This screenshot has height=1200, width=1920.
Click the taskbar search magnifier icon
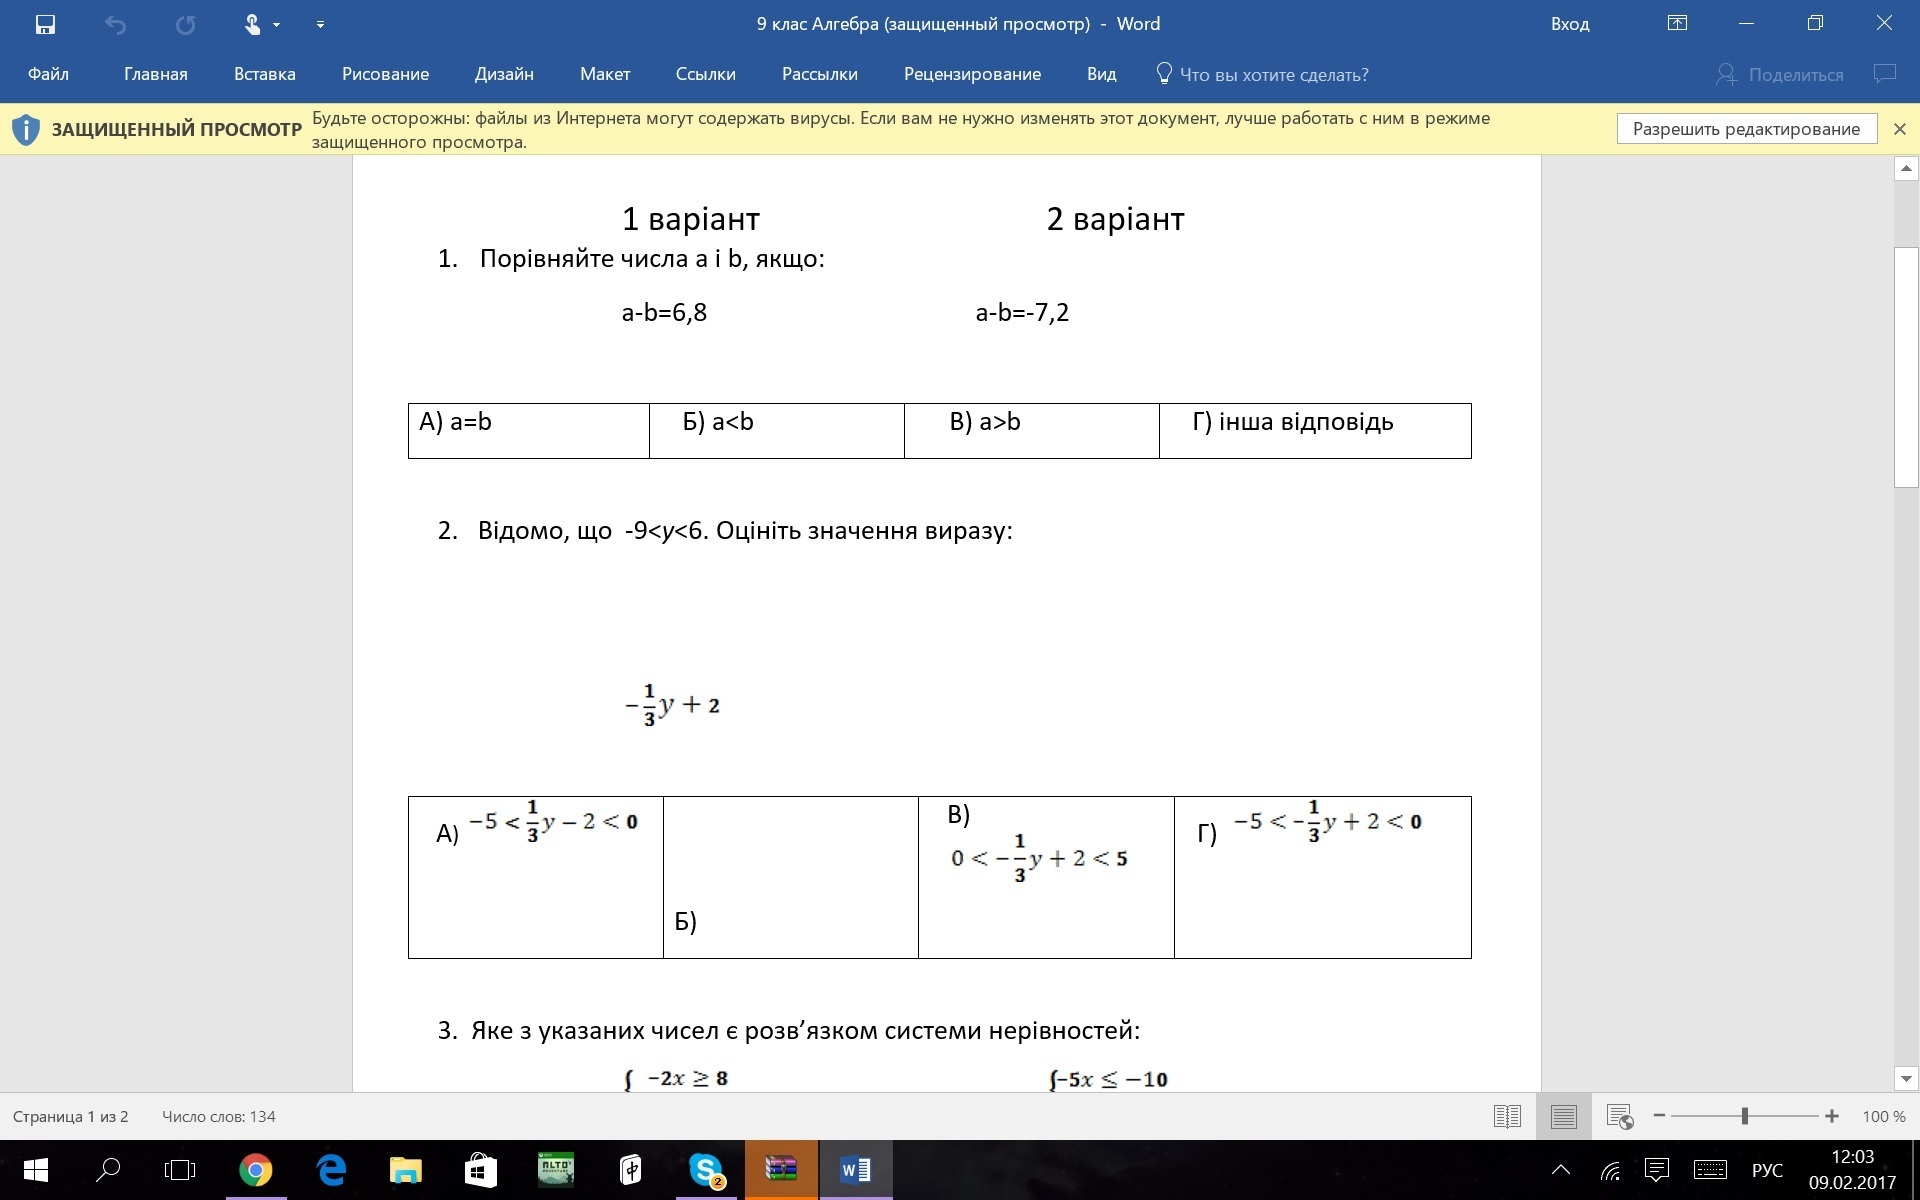point(108,1169)
